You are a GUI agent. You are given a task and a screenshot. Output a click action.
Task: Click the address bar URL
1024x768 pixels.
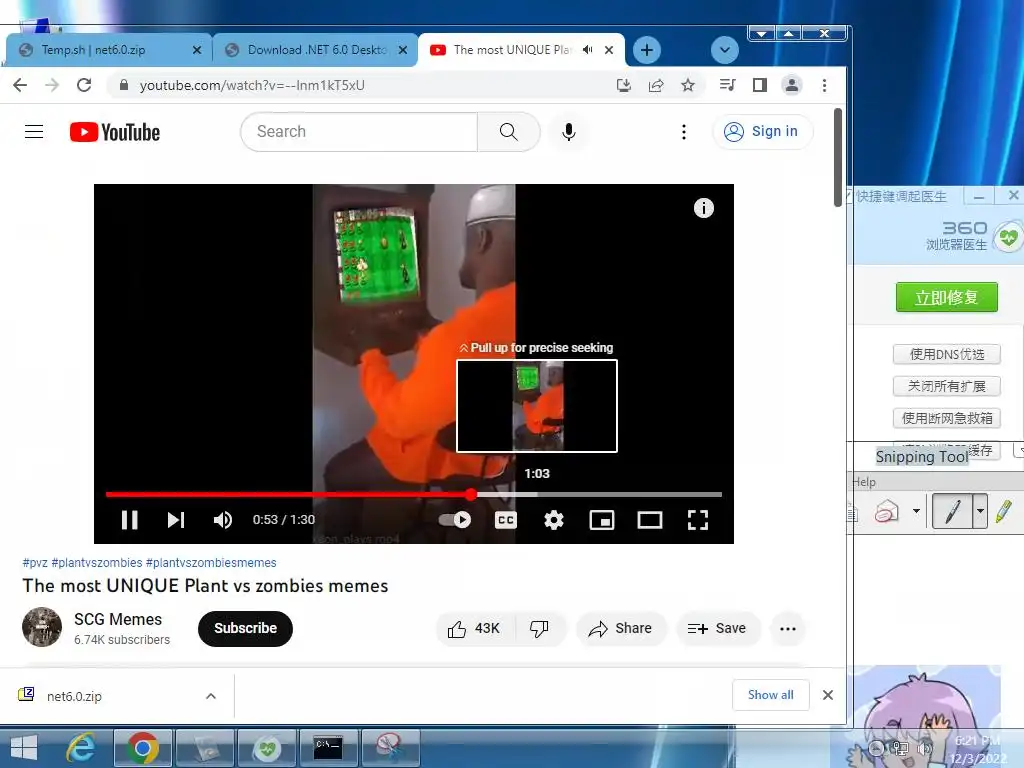[252, 85]
